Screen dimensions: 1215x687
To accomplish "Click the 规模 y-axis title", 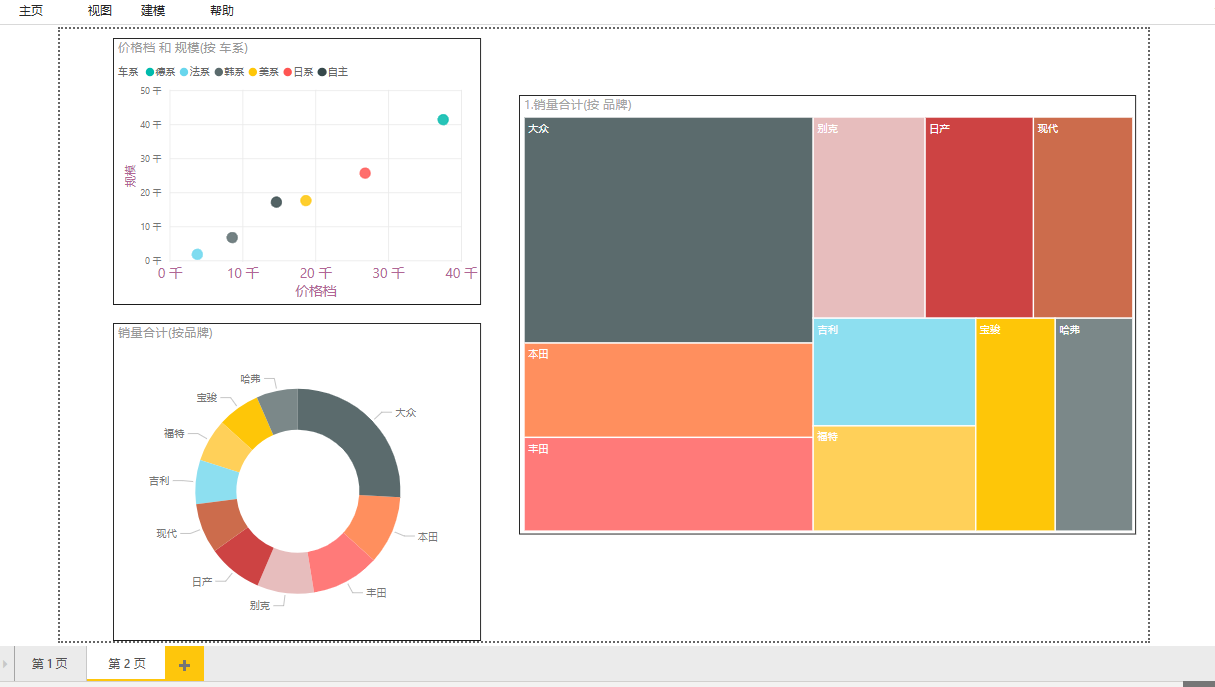I will (x=130, y=176).
